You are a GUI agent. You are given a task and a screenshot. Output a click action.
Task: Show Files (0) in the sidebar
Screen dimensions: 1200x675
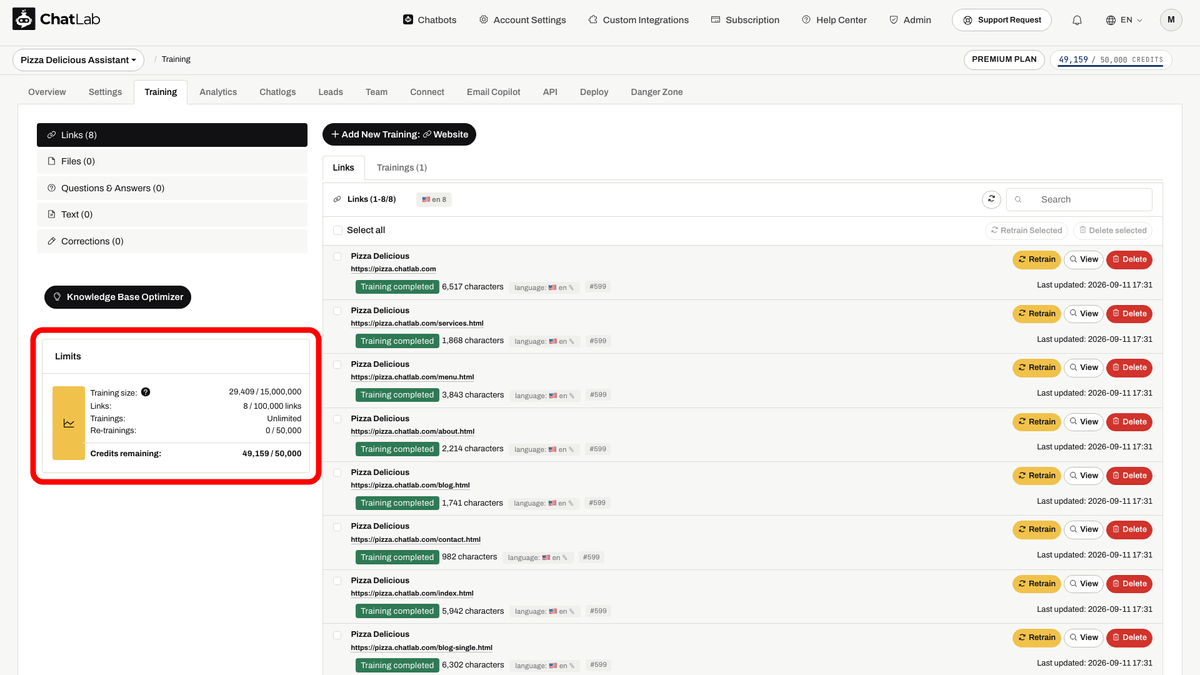(172, 161)
